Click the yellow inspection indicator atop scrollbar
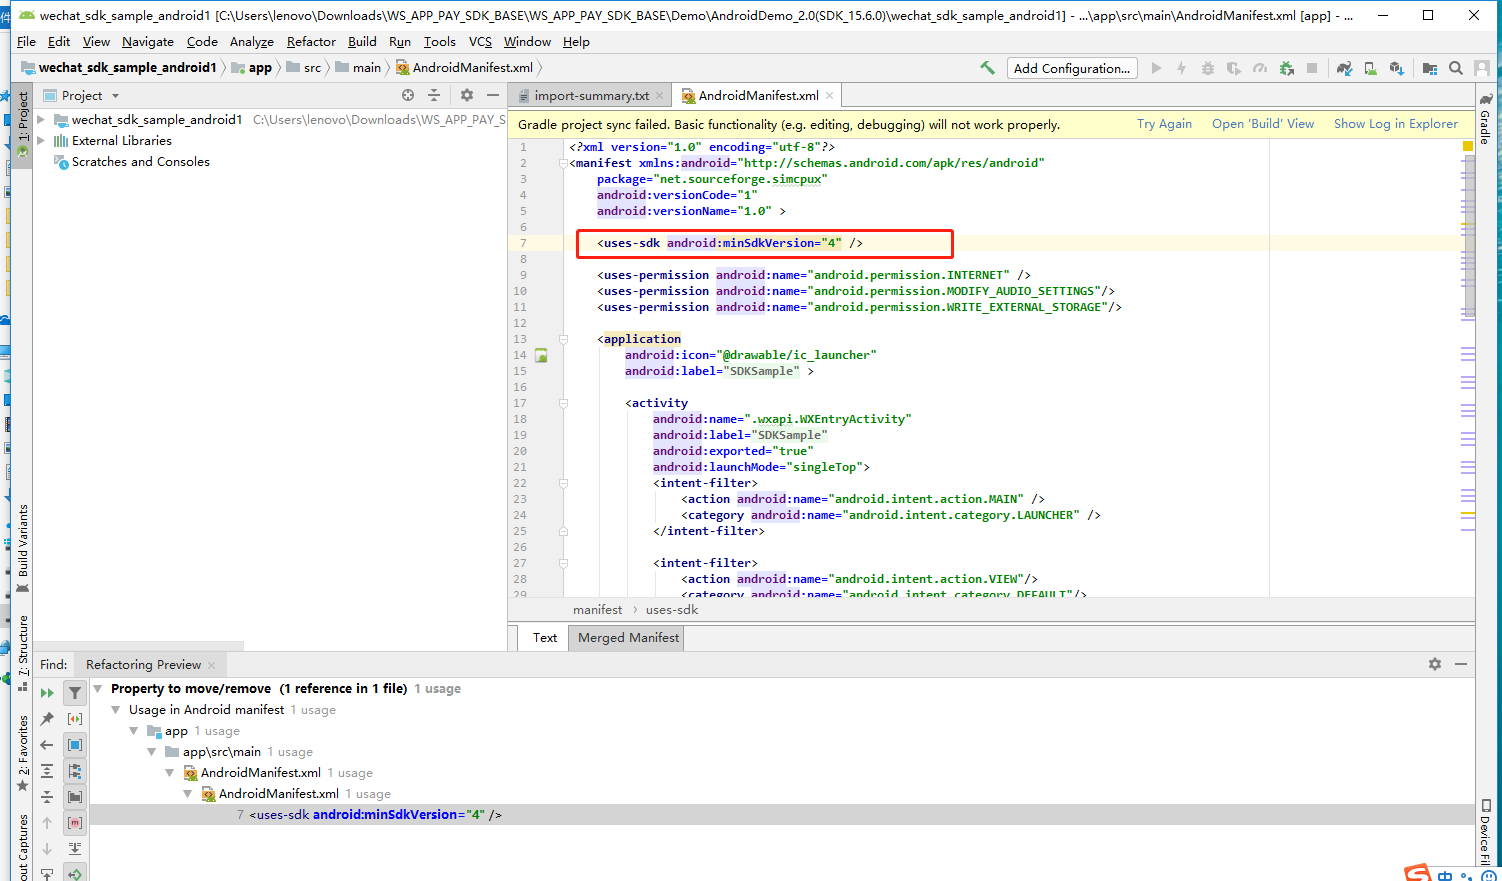Screen dimensions: 1502x881 [1468, 146]
